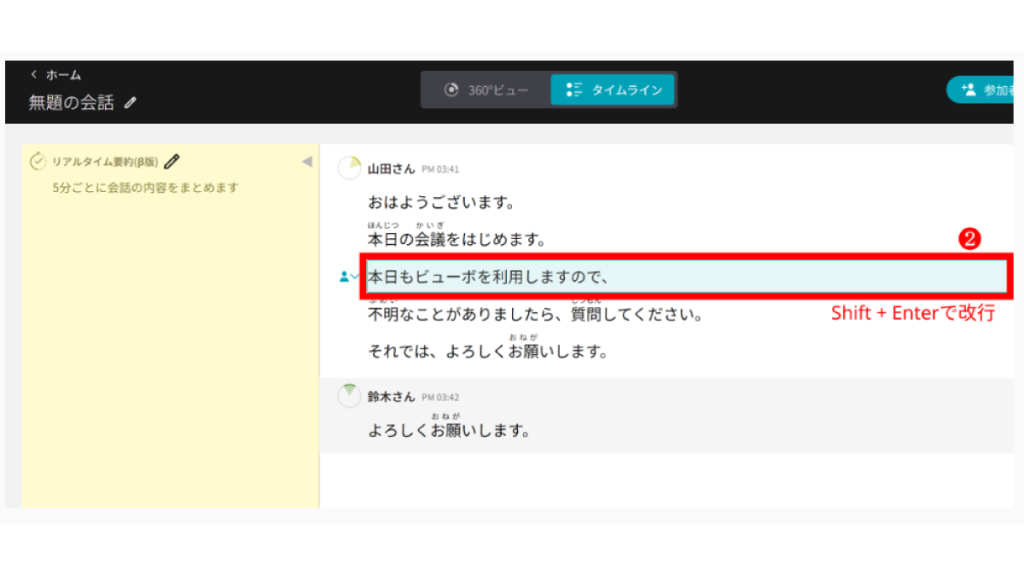This screenshot has width=1024, height=576.
Task: Click the add participant icon at top right
Action: [967, 90]
